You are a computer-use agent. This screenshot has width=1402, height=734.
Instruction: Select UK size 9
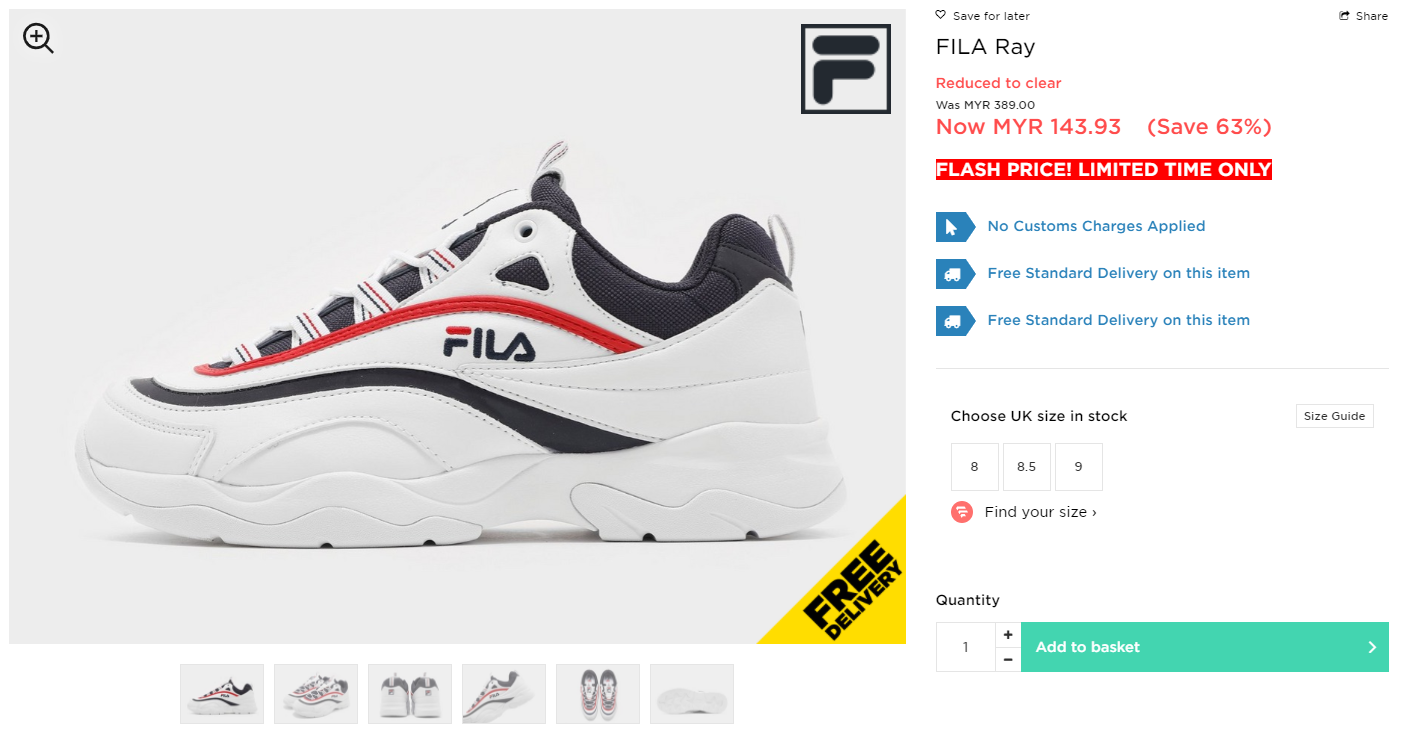pos(1079,467)
